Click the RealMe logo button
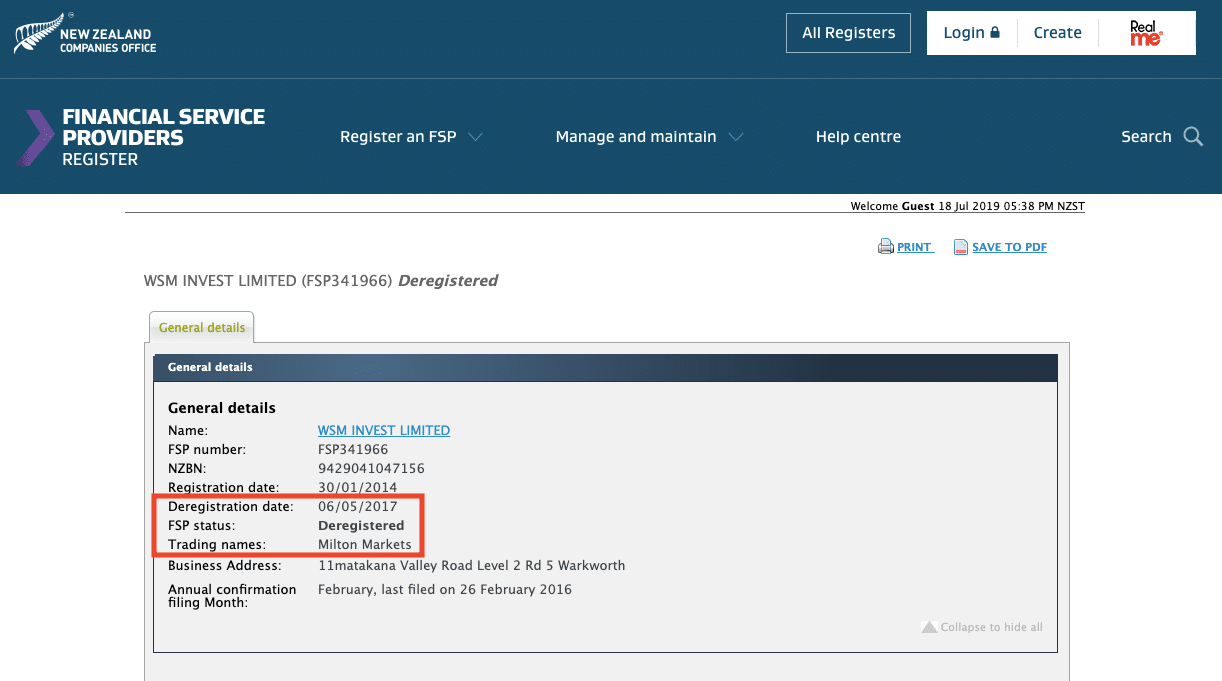The width and height of the screenshot is (1222, 681). click(x=1146, y=33)
